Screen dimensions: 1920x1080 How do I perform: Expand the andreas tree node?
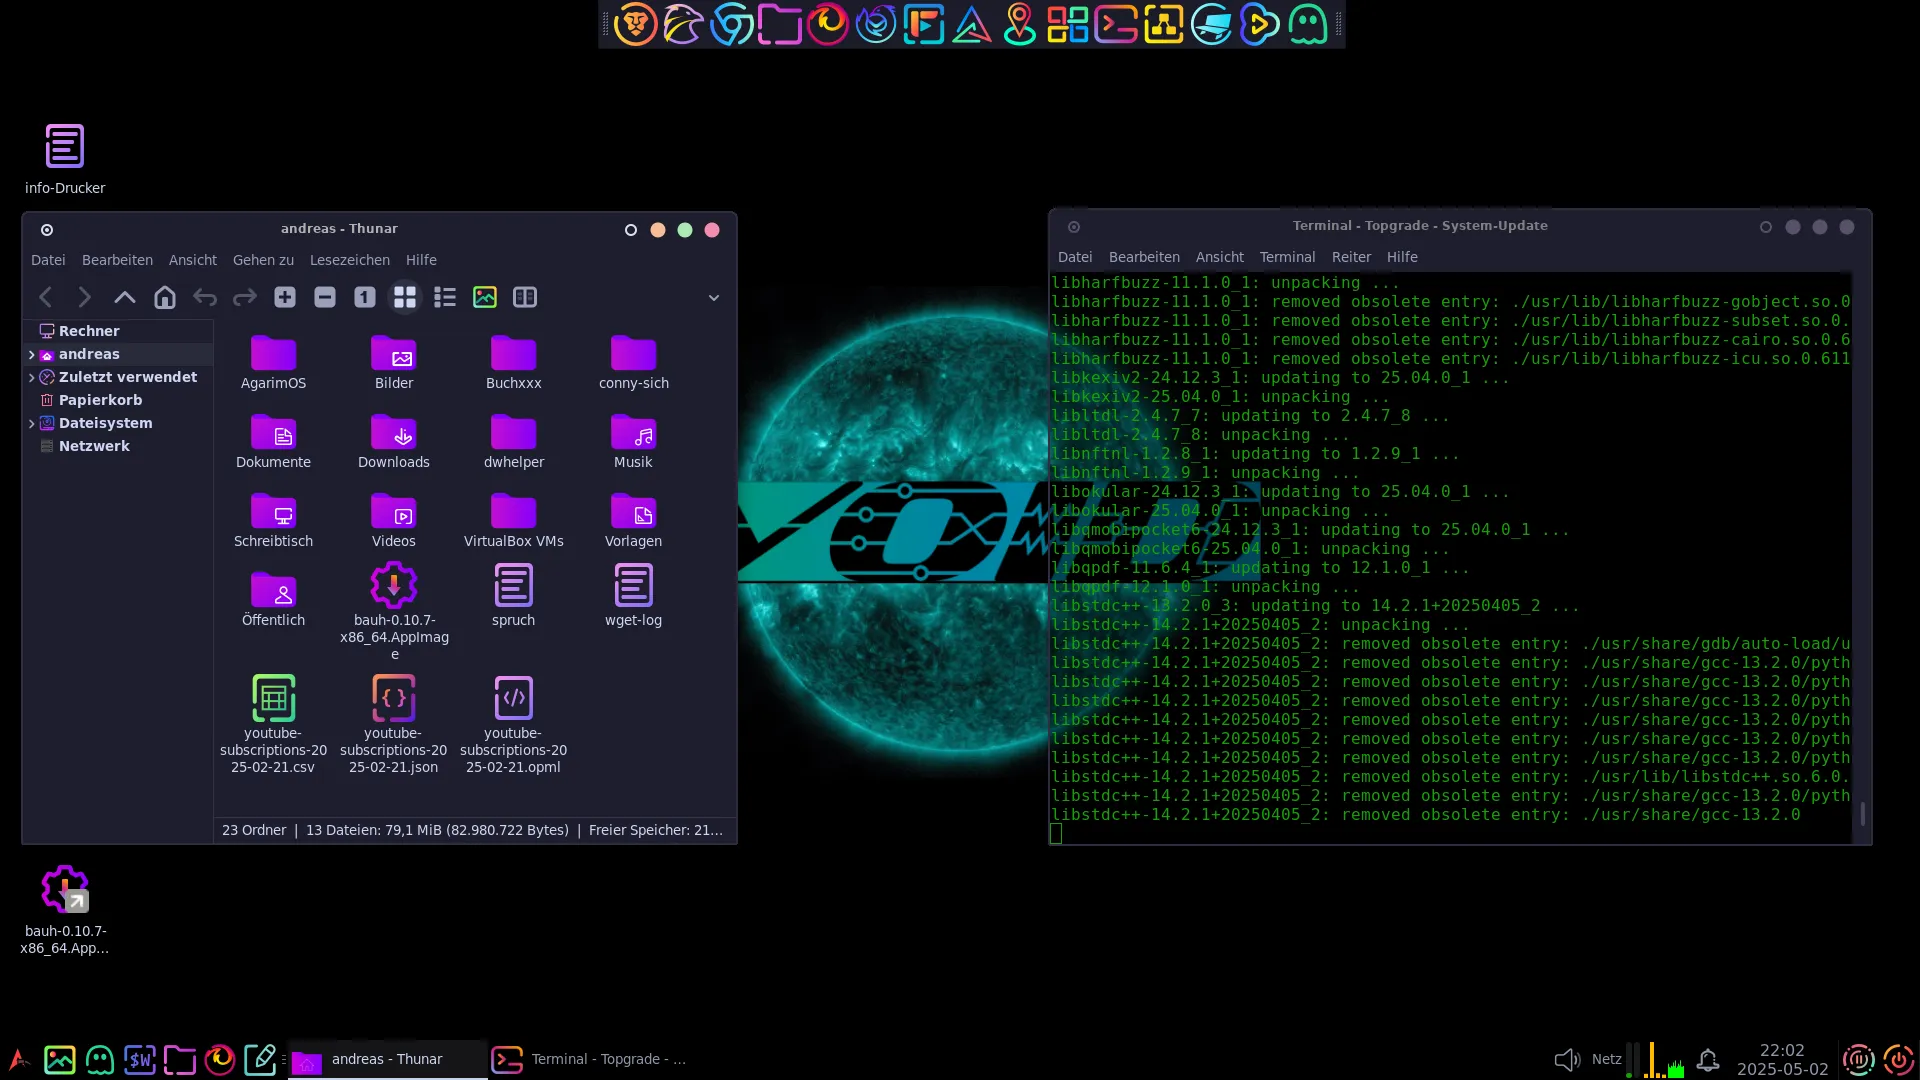click(31, 354)
